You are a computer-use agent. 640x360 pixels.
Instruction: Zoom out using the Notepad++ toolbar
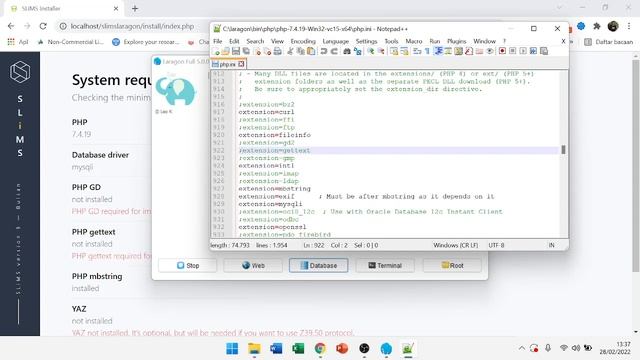381,51
